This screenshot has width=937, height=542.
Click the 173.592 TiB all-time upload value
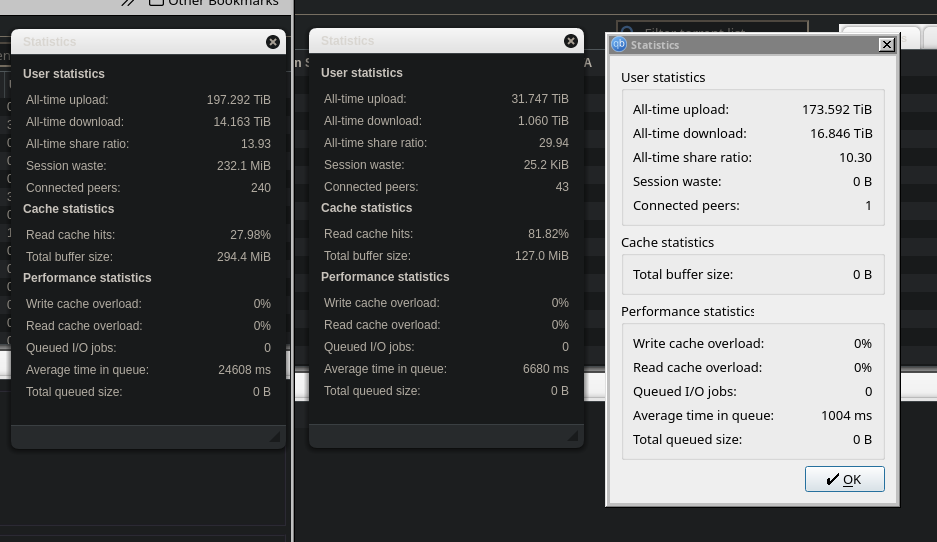[837, 109]
